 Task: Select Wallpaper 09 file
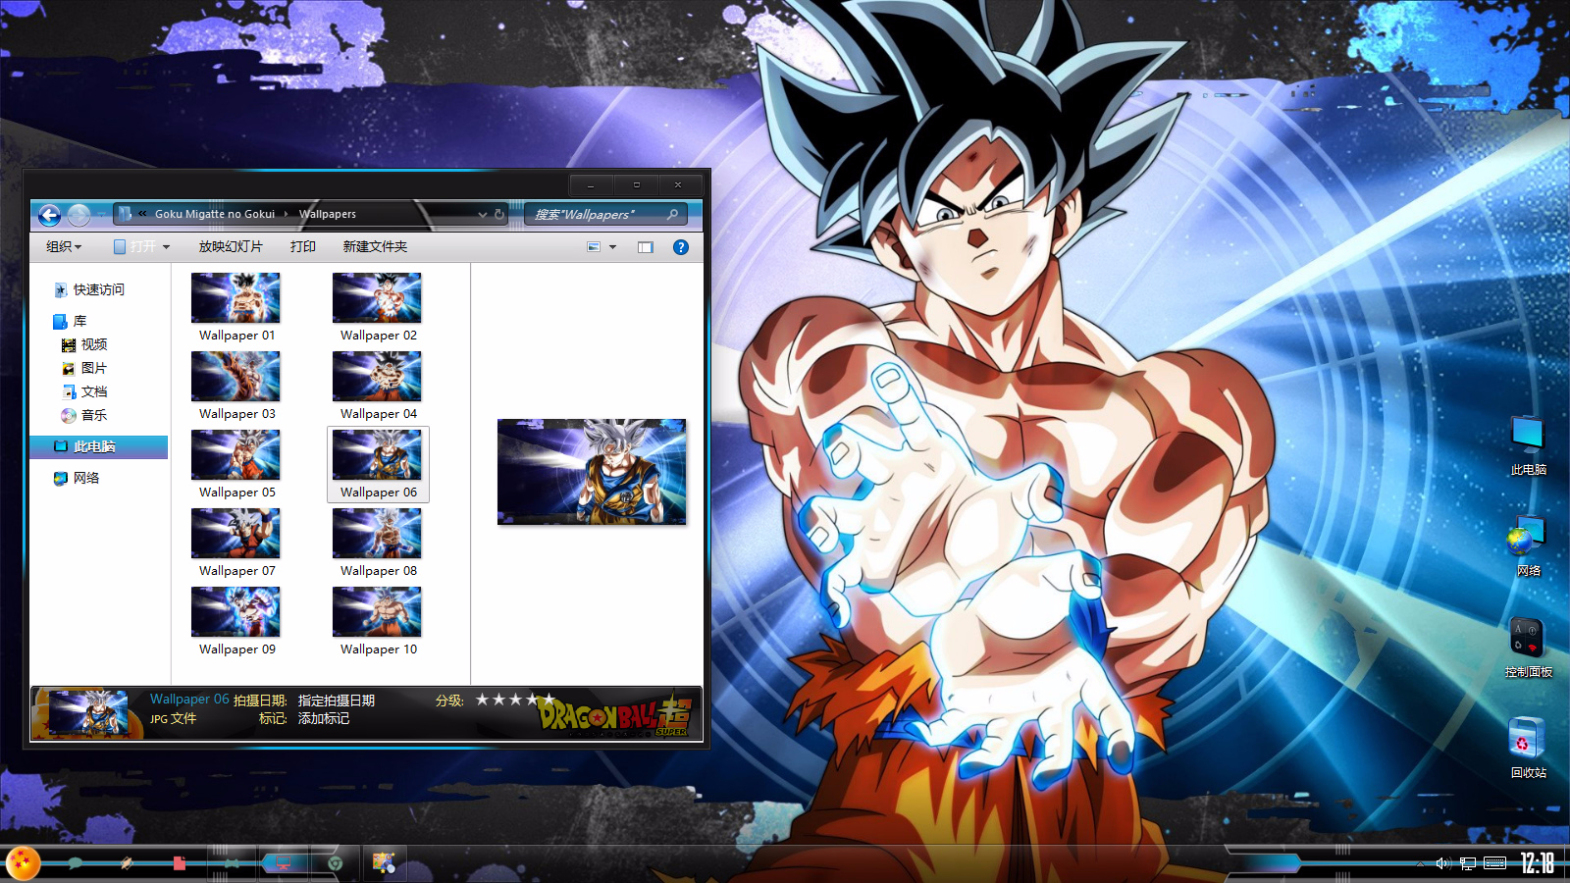(236, 622)
